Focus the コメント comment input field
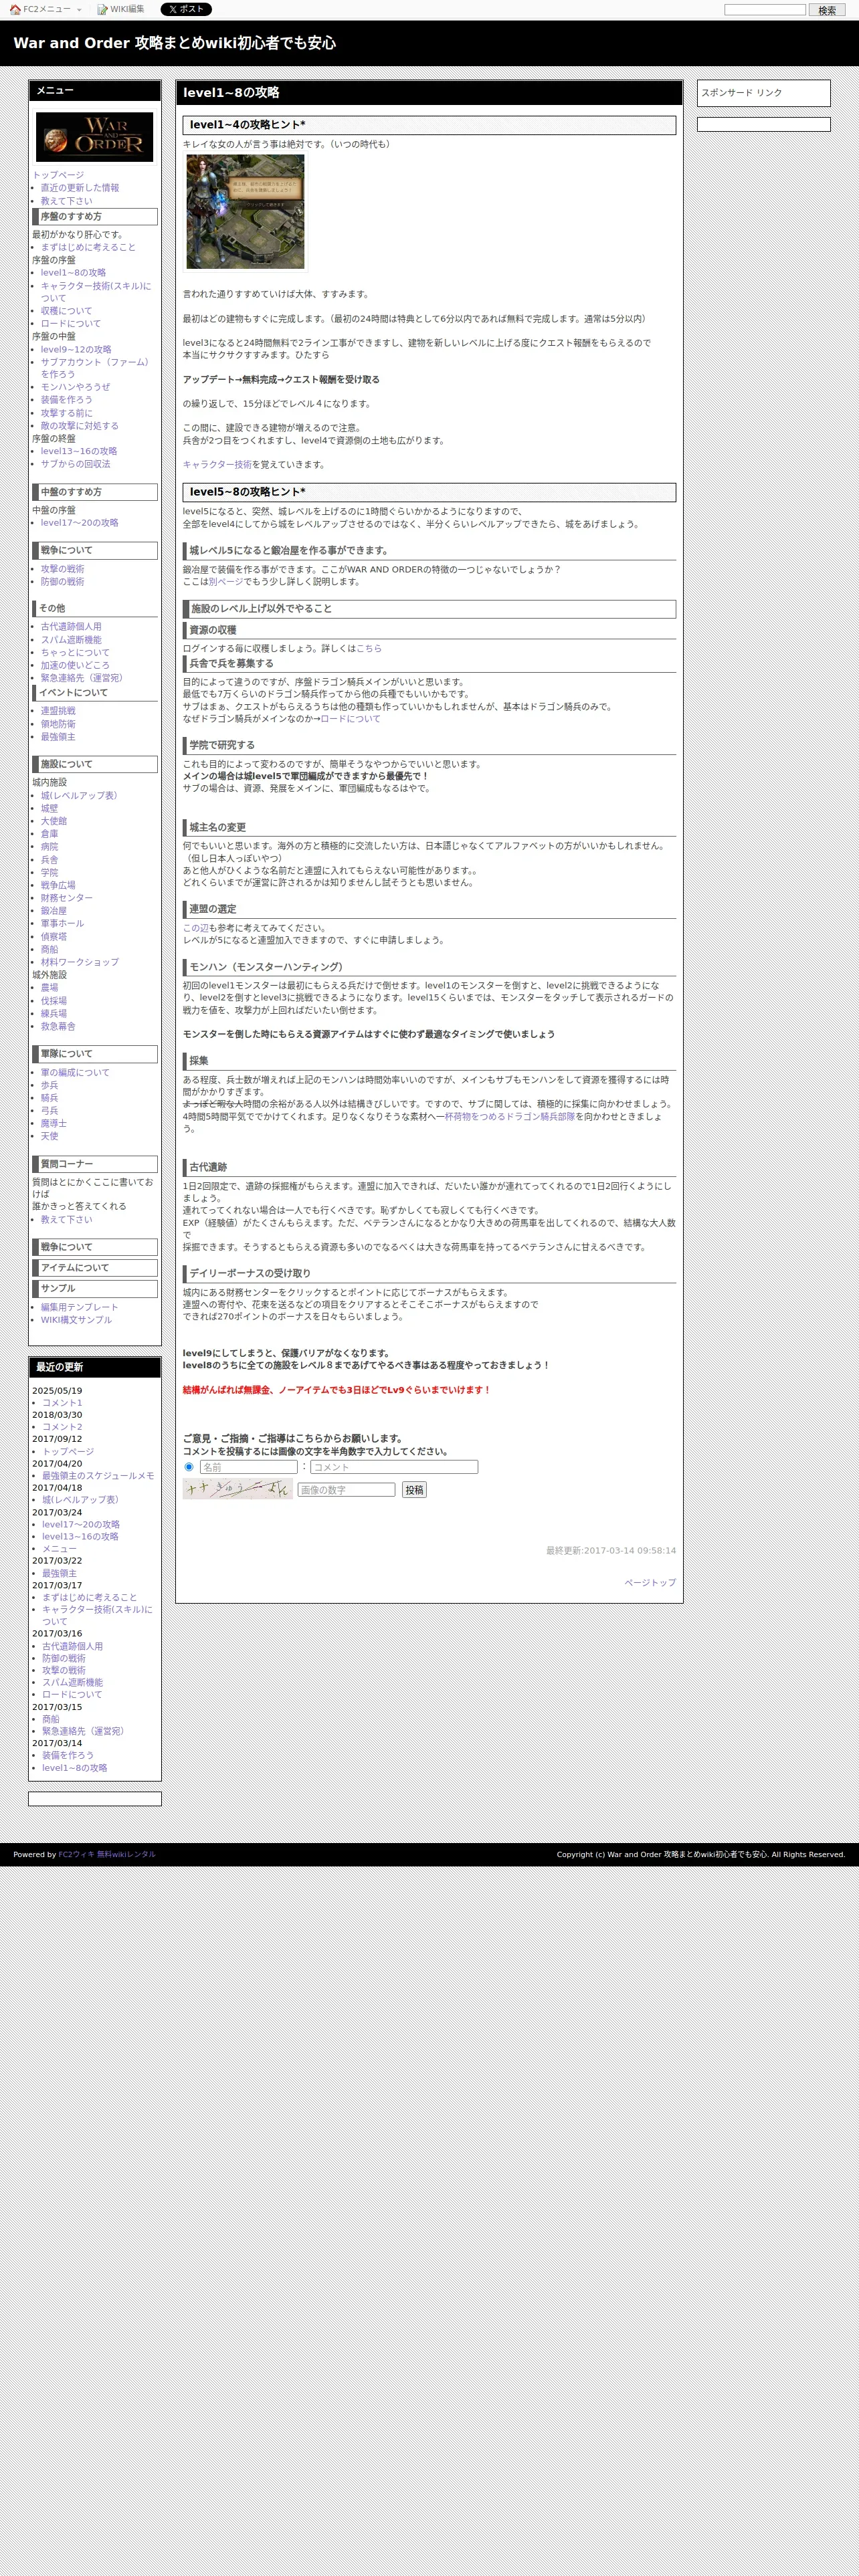 [394, 1467]
